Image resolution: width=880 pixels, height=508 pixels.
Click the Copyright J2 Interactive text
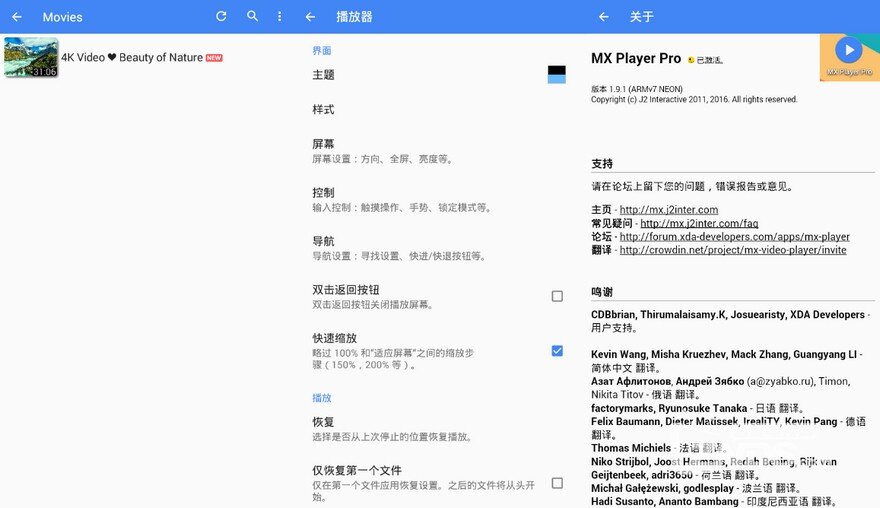click(694, 99)
